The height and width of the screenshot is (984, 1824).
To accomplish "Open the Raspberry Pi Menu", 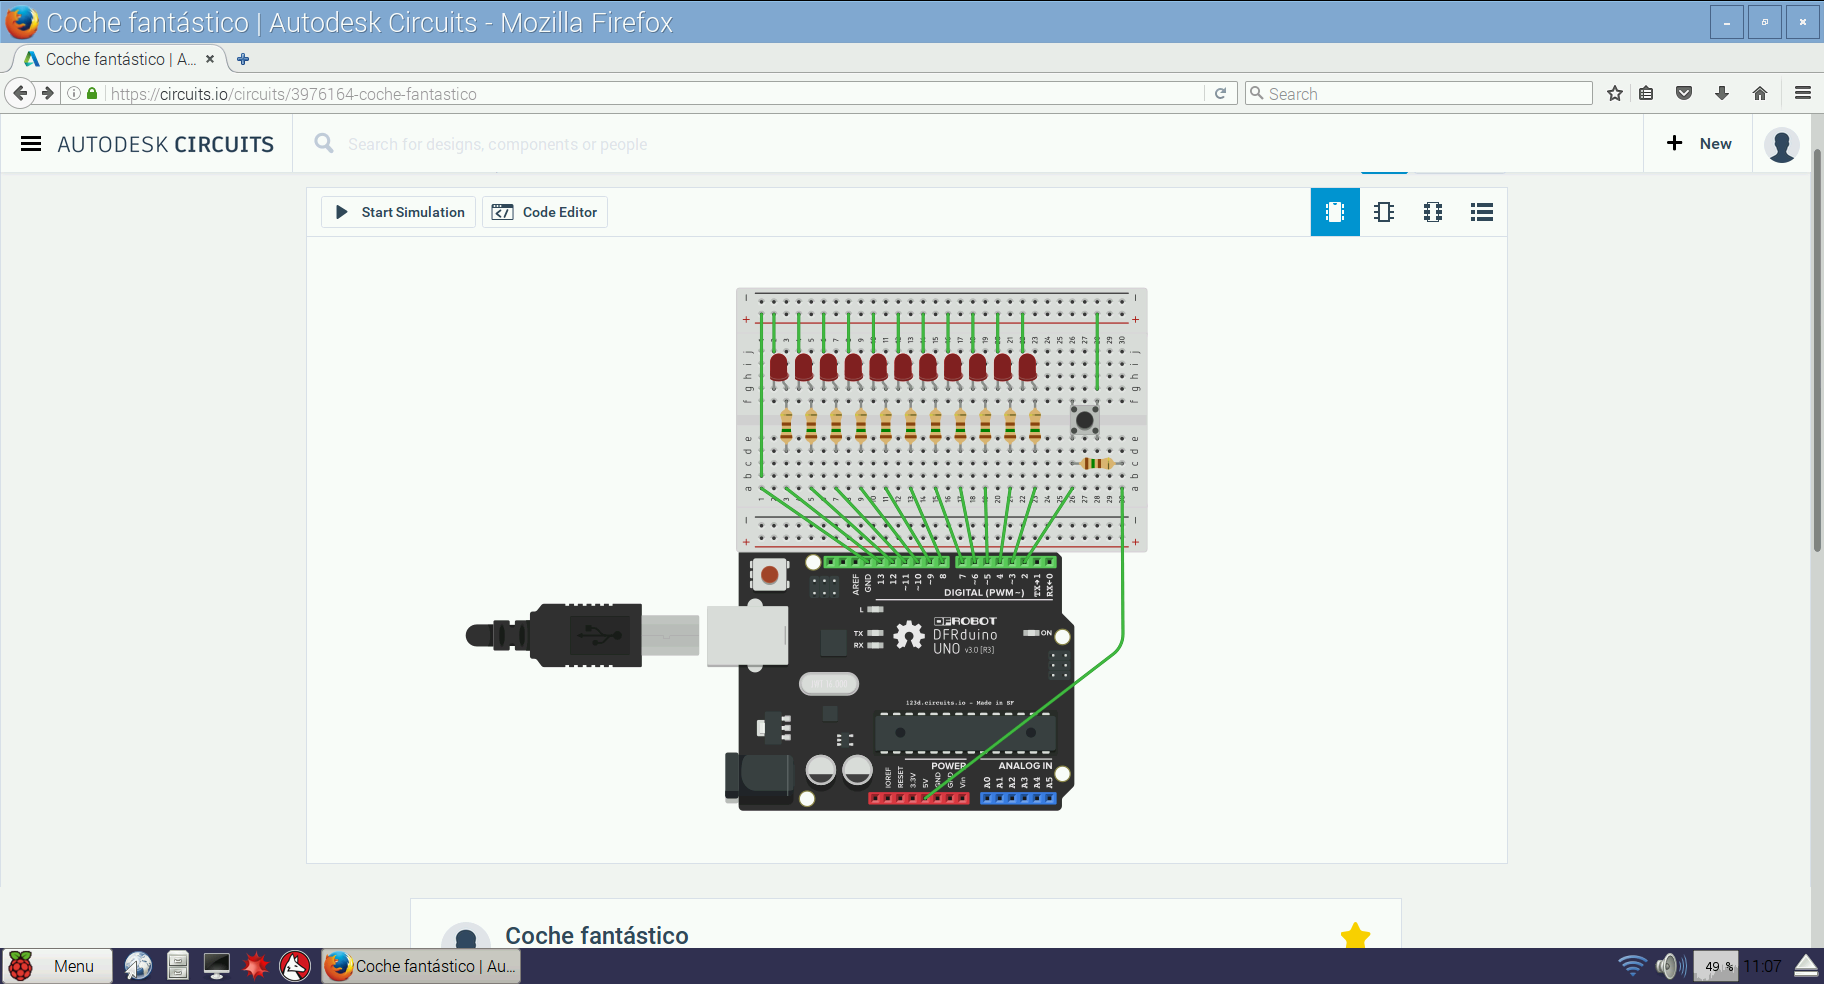I will [57, 966].
